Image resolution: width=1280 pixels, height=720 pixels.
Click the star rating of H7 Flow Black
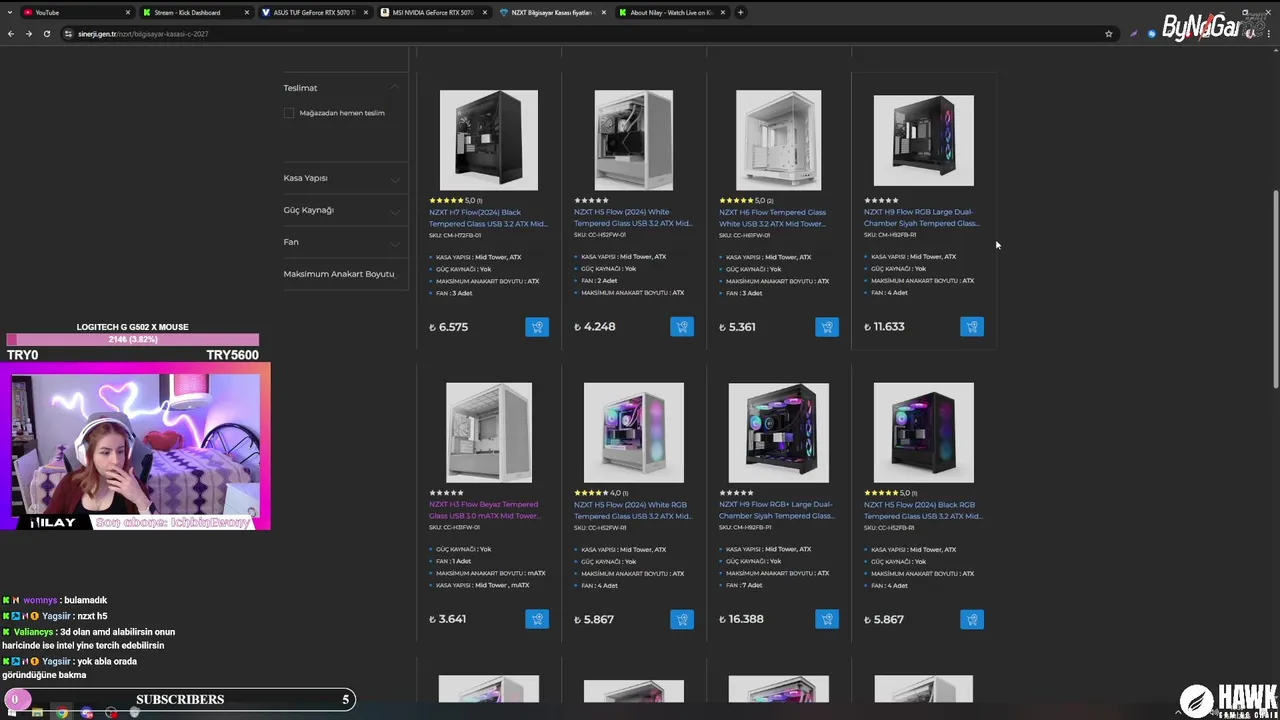point(446,200)
